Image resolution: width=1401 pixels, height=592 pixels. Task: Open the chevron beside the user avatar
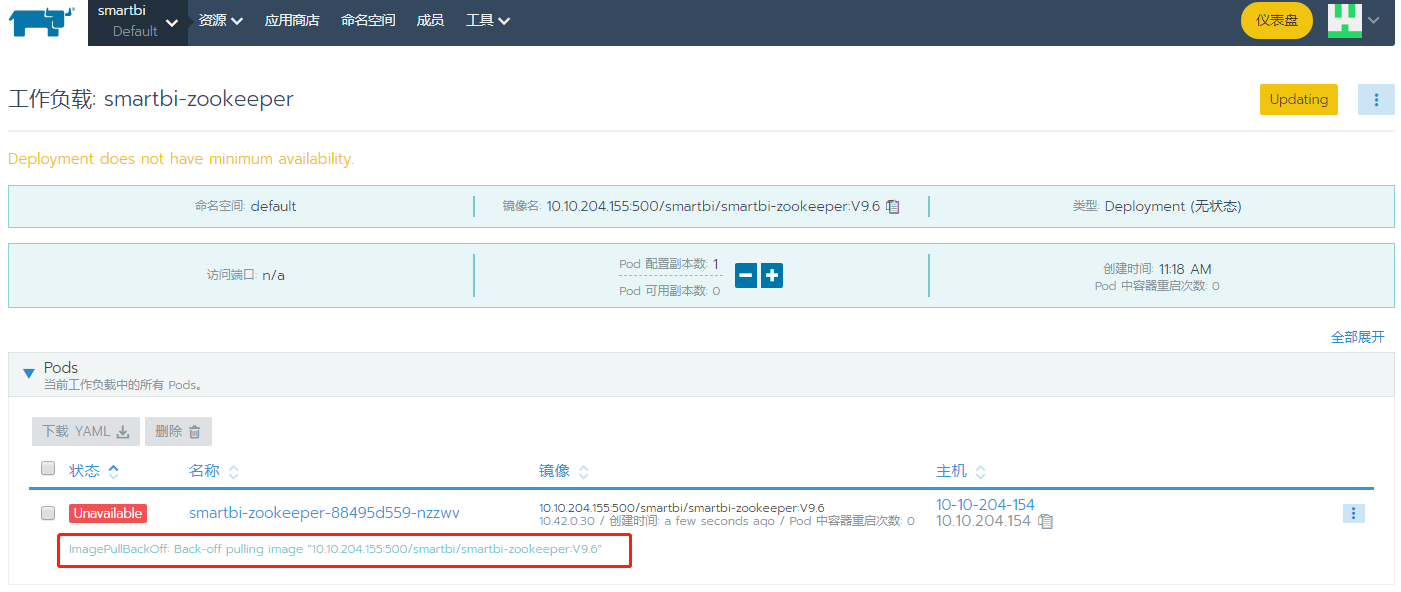pos(1374,20)
